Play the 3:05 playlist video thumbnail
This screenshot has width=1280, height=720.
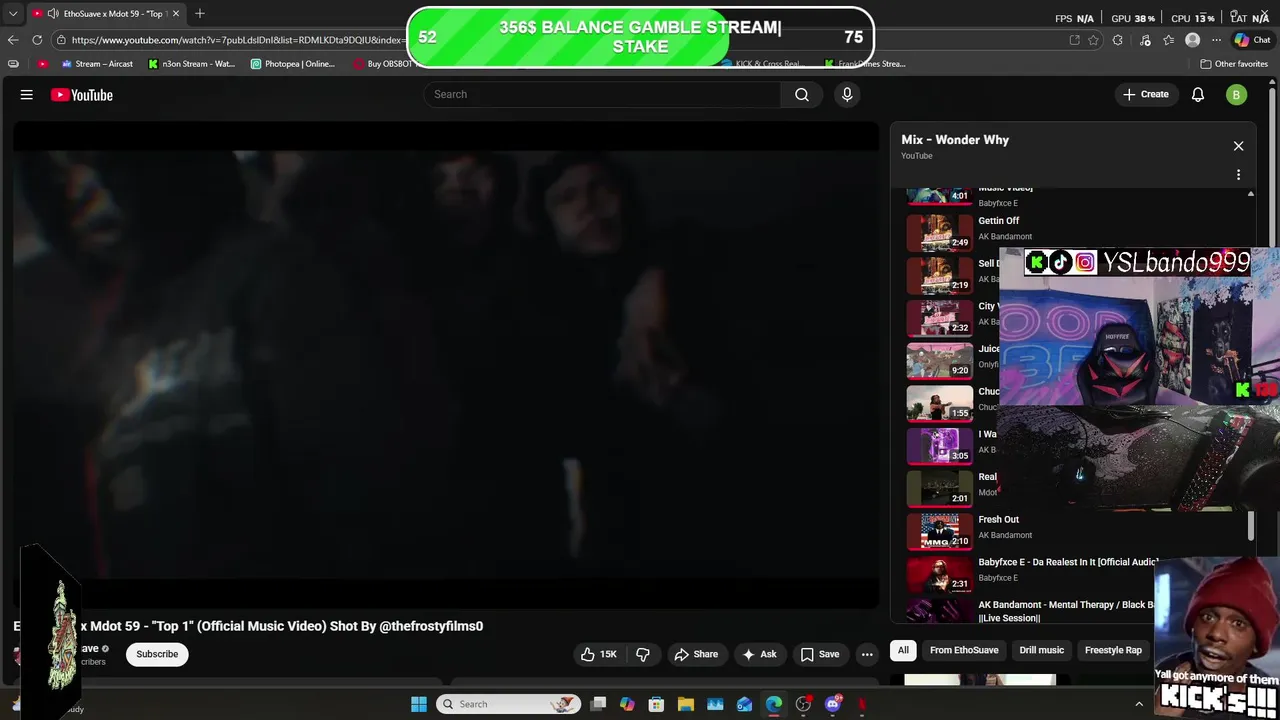[x=939, y=446]
